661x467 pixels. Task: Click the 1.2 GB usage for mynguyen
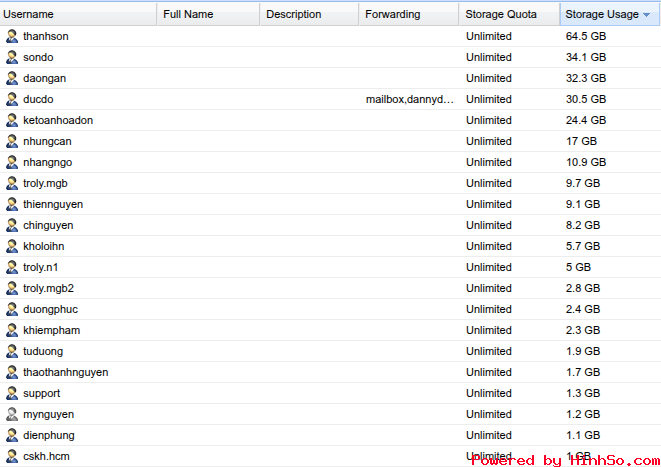[583, 414]
